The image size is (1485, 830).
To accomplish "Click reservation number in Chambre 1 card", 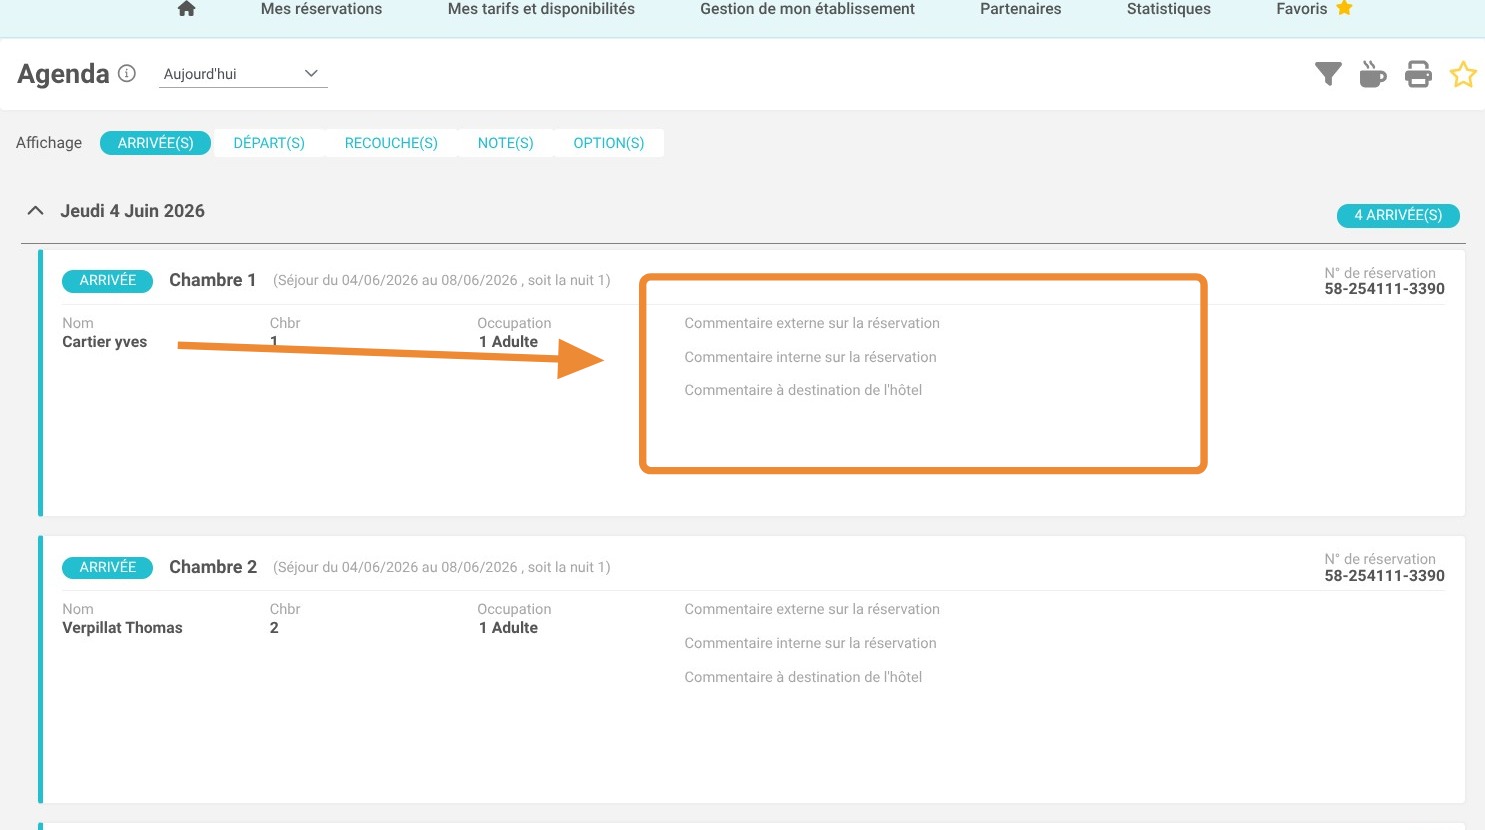I will tap(1384, 289).
